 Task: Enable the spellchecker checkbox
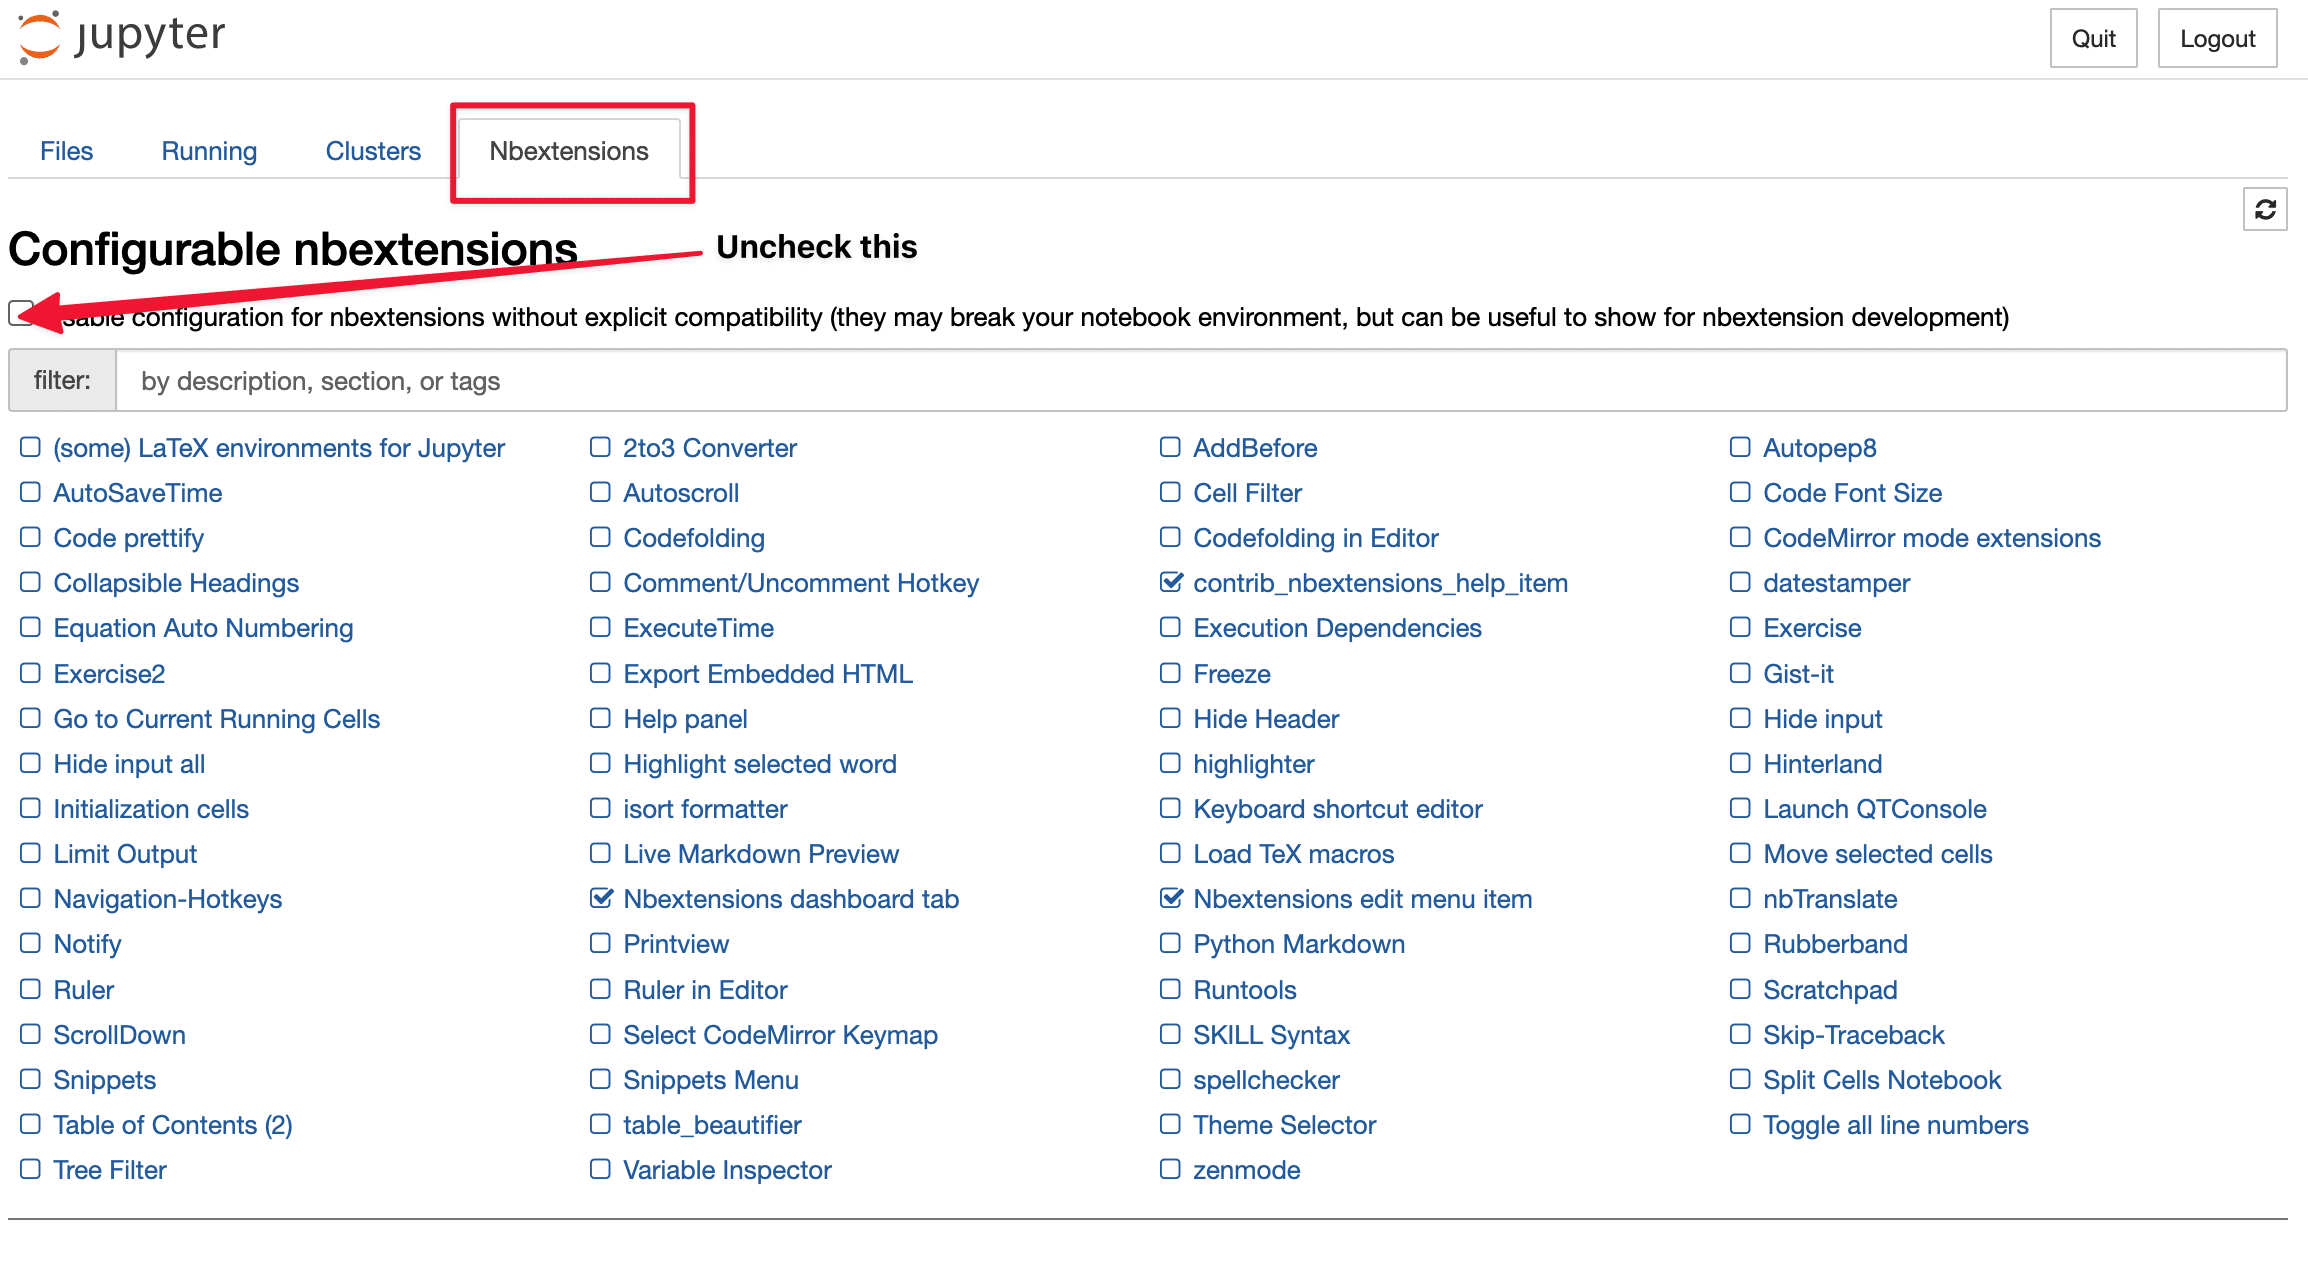(1170, 1079)
